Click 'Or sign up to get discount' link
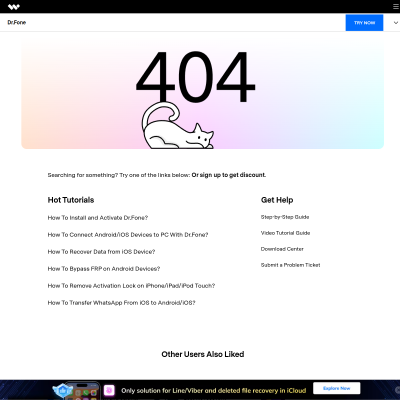 [x=229, y=175]
